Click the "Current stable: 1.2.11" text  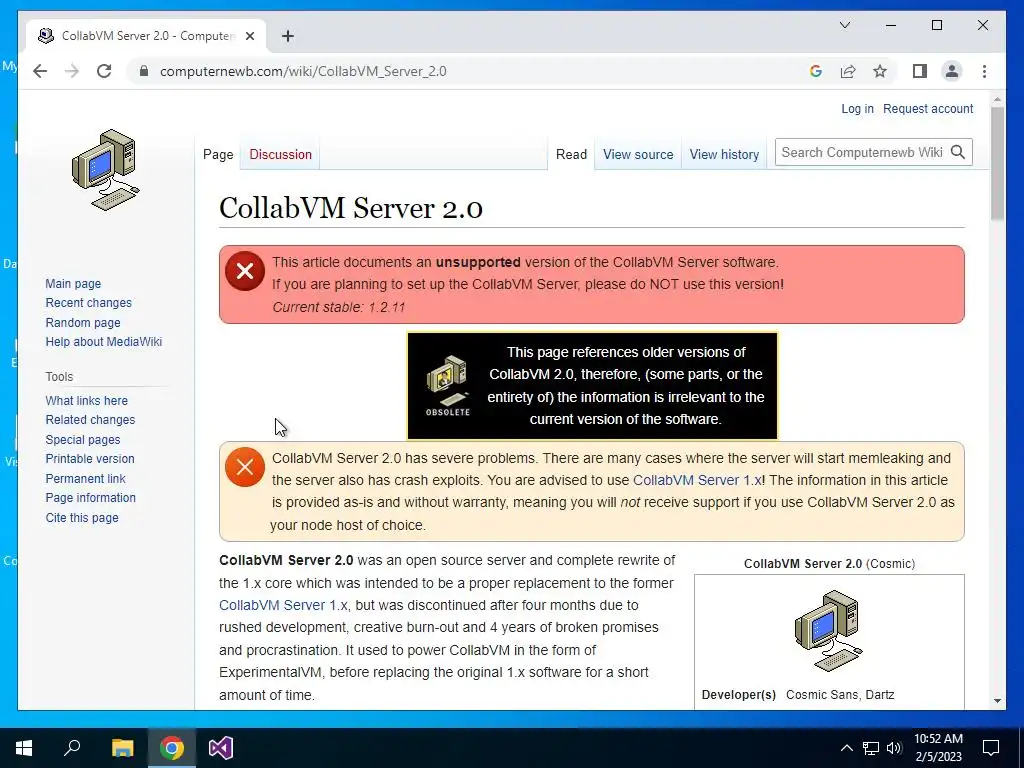[338, 307]
